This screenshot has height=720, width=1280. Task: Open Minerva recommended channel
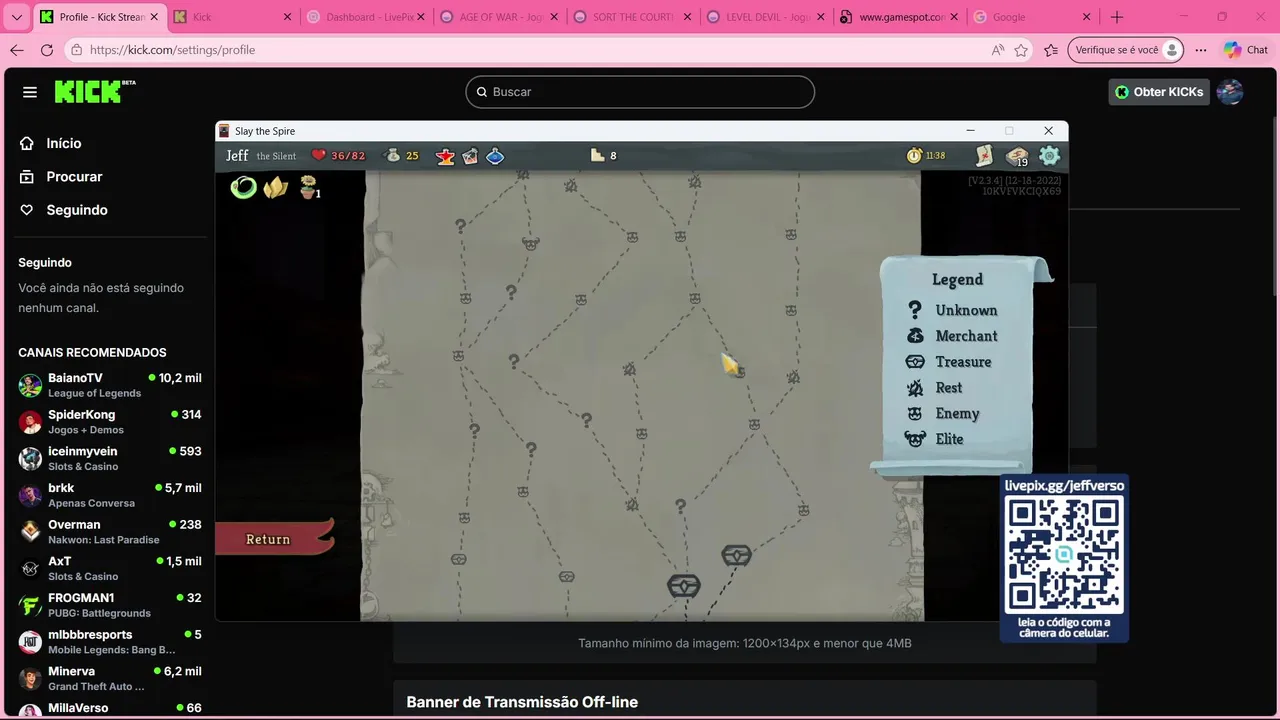[x=110, y=678]
